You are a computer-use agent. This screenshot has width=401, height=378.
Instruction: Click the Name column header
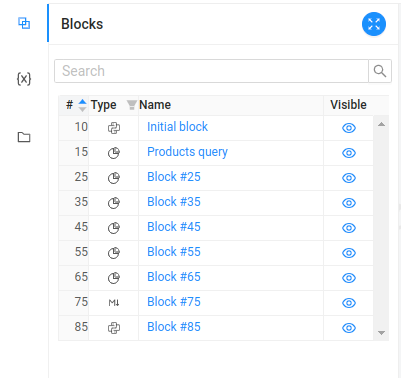[x=155, y=105]
